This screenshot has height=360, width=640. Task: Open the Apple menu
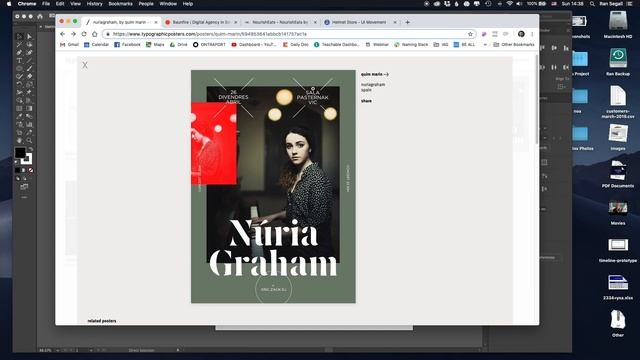coord(9,4)
